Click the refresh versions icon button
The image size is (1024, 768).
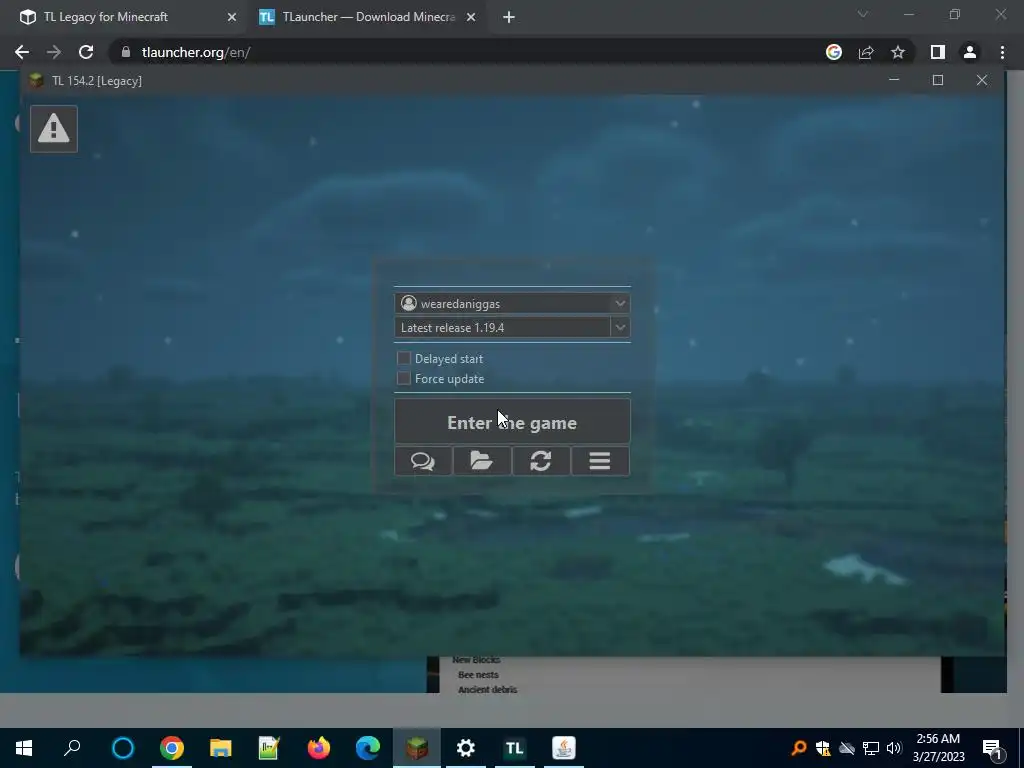(541, 461)
